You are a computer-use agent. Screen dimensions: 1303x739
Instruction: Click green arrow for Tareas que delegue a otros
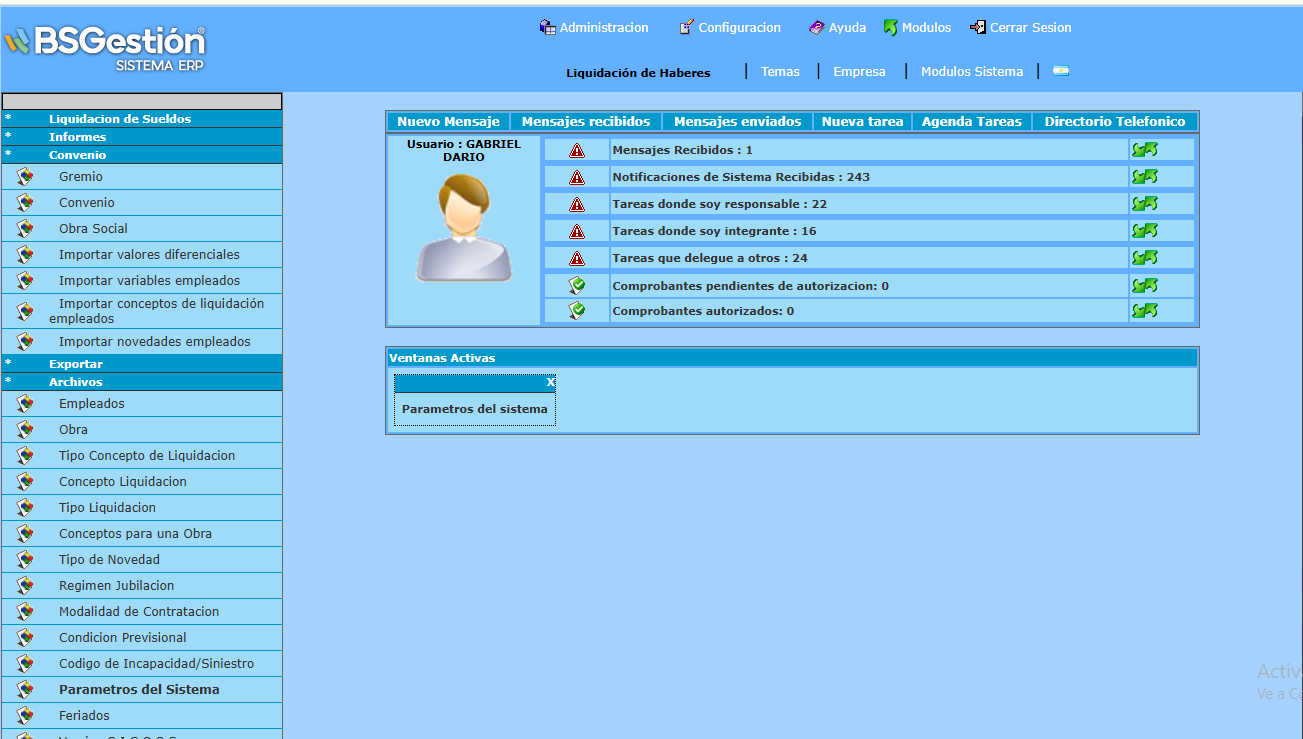(x=1145, y=257)
